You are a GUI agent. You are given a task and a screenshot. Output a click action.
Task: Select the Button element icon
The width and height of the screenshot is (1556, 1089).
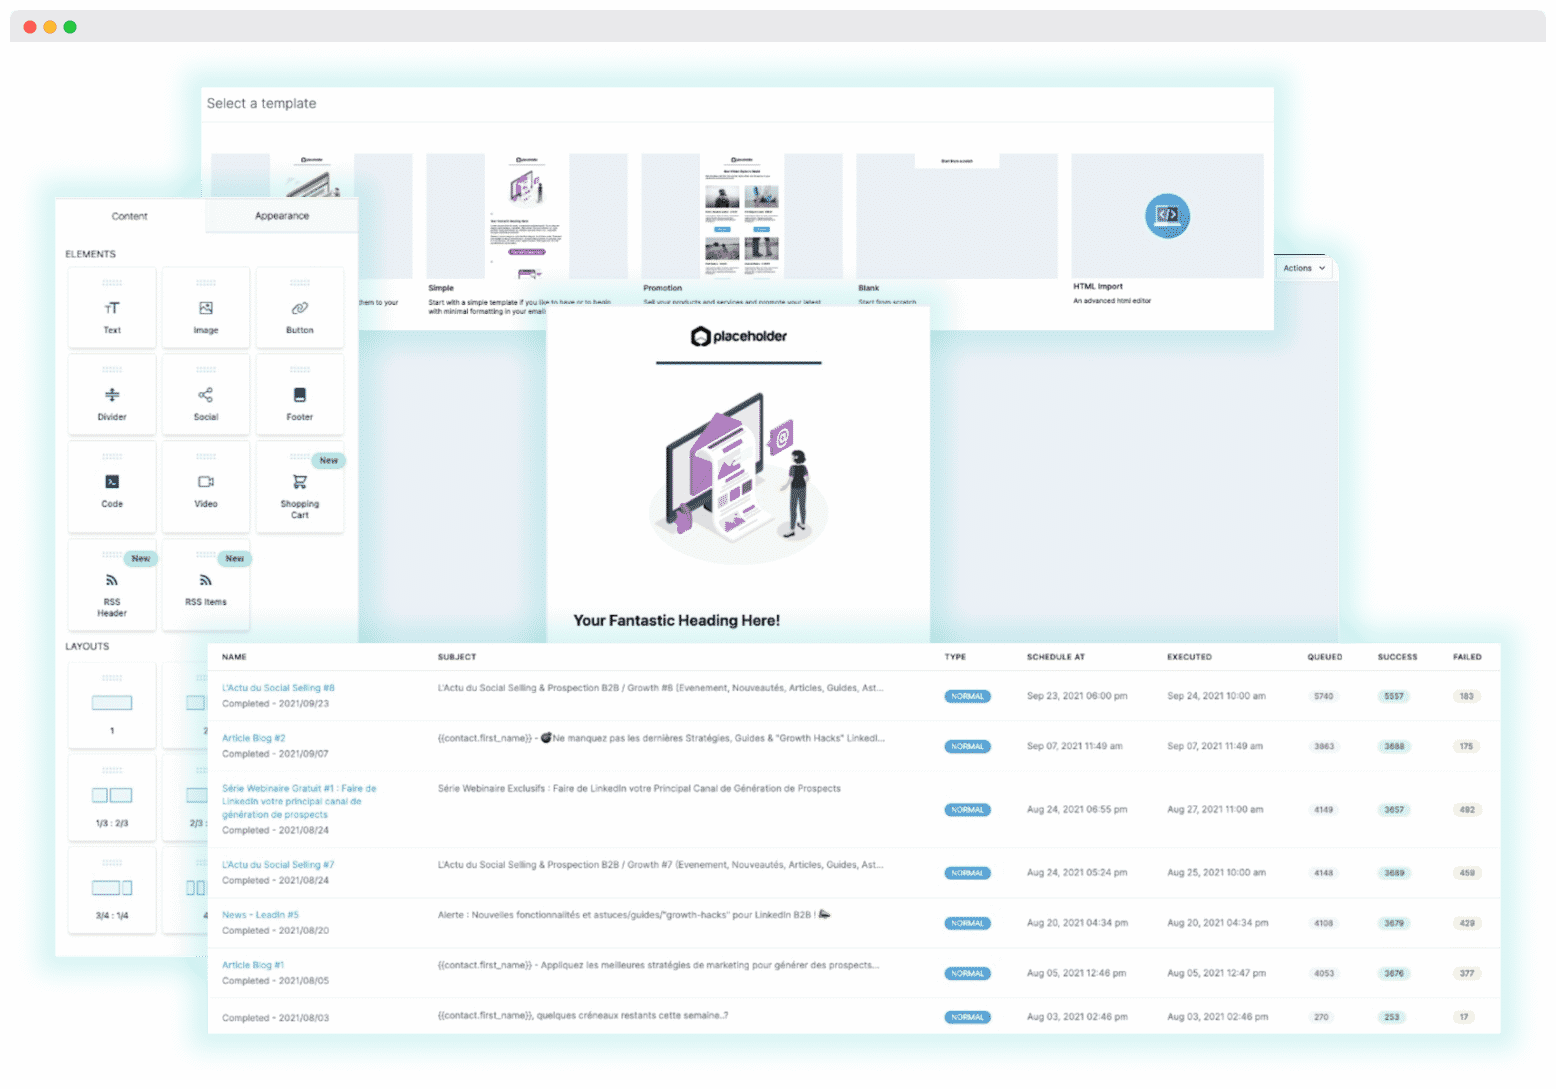[x=300, y=308]
